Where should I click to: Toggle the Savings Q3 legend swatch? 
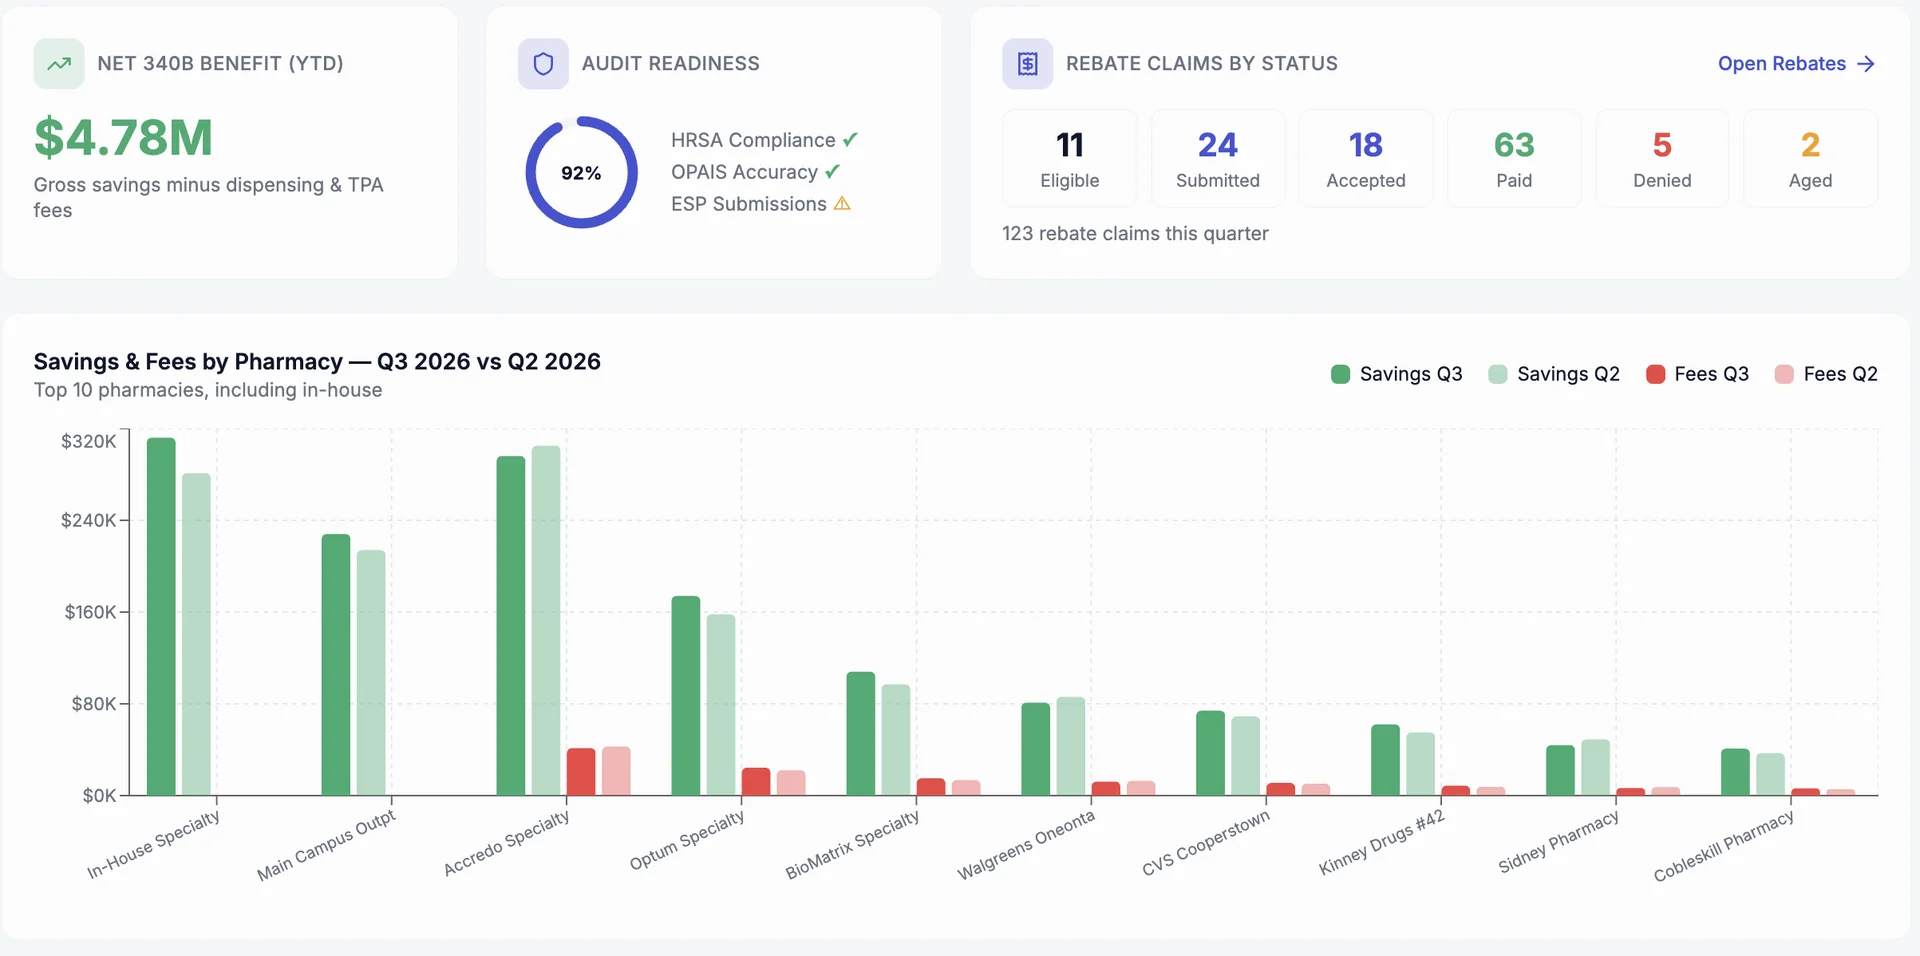[x=1341, y=374]
